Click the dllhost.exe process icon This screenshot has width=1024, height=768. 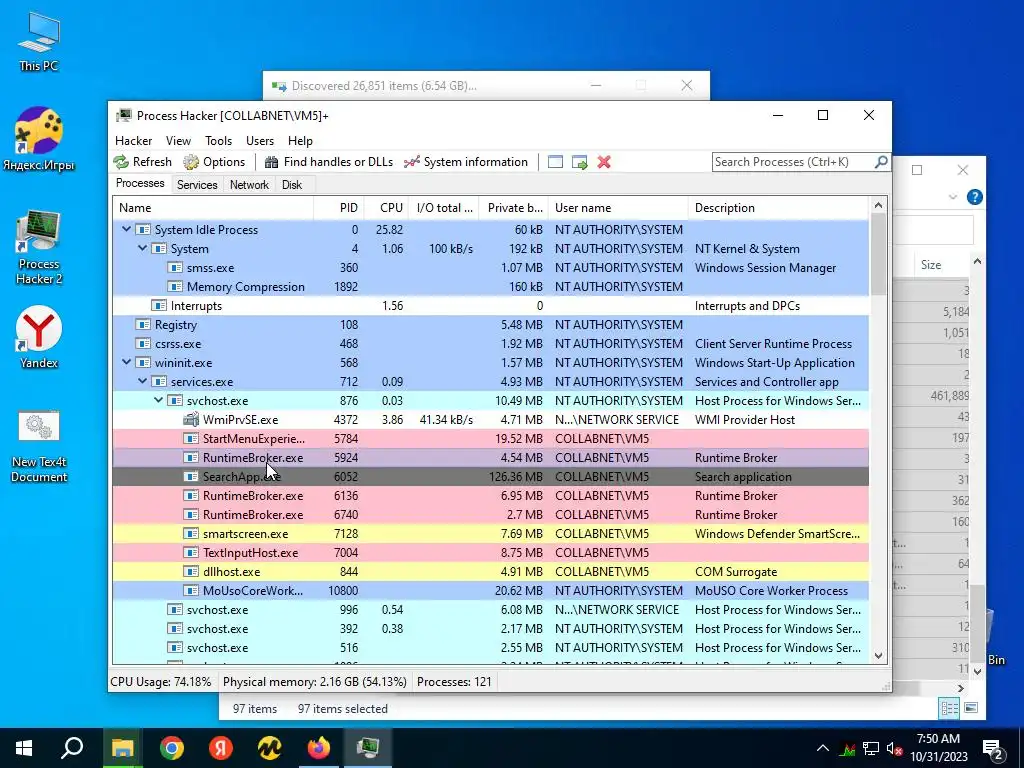point(191,571)
